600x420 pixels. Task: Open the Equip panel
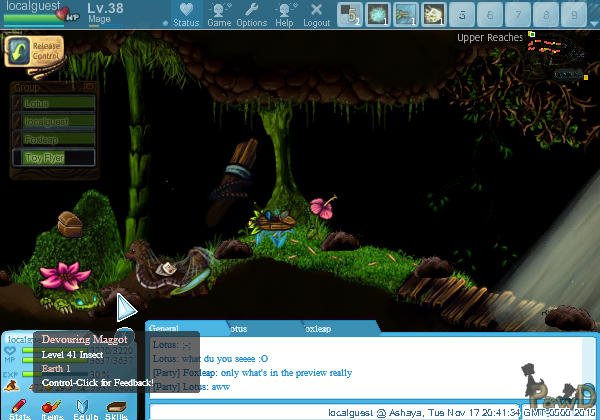pos(84,409)
